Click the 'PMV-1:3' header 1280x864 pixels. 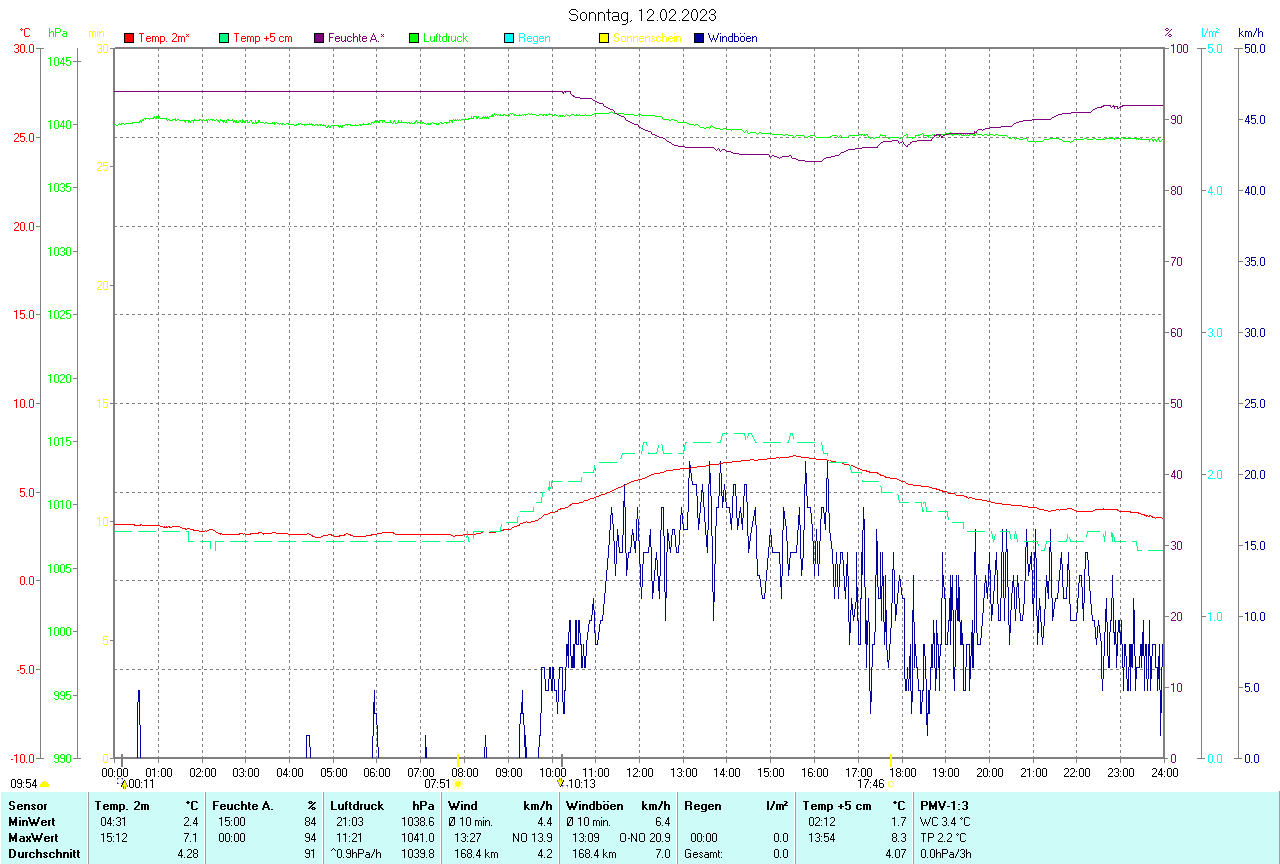click(x=945, y=806)
